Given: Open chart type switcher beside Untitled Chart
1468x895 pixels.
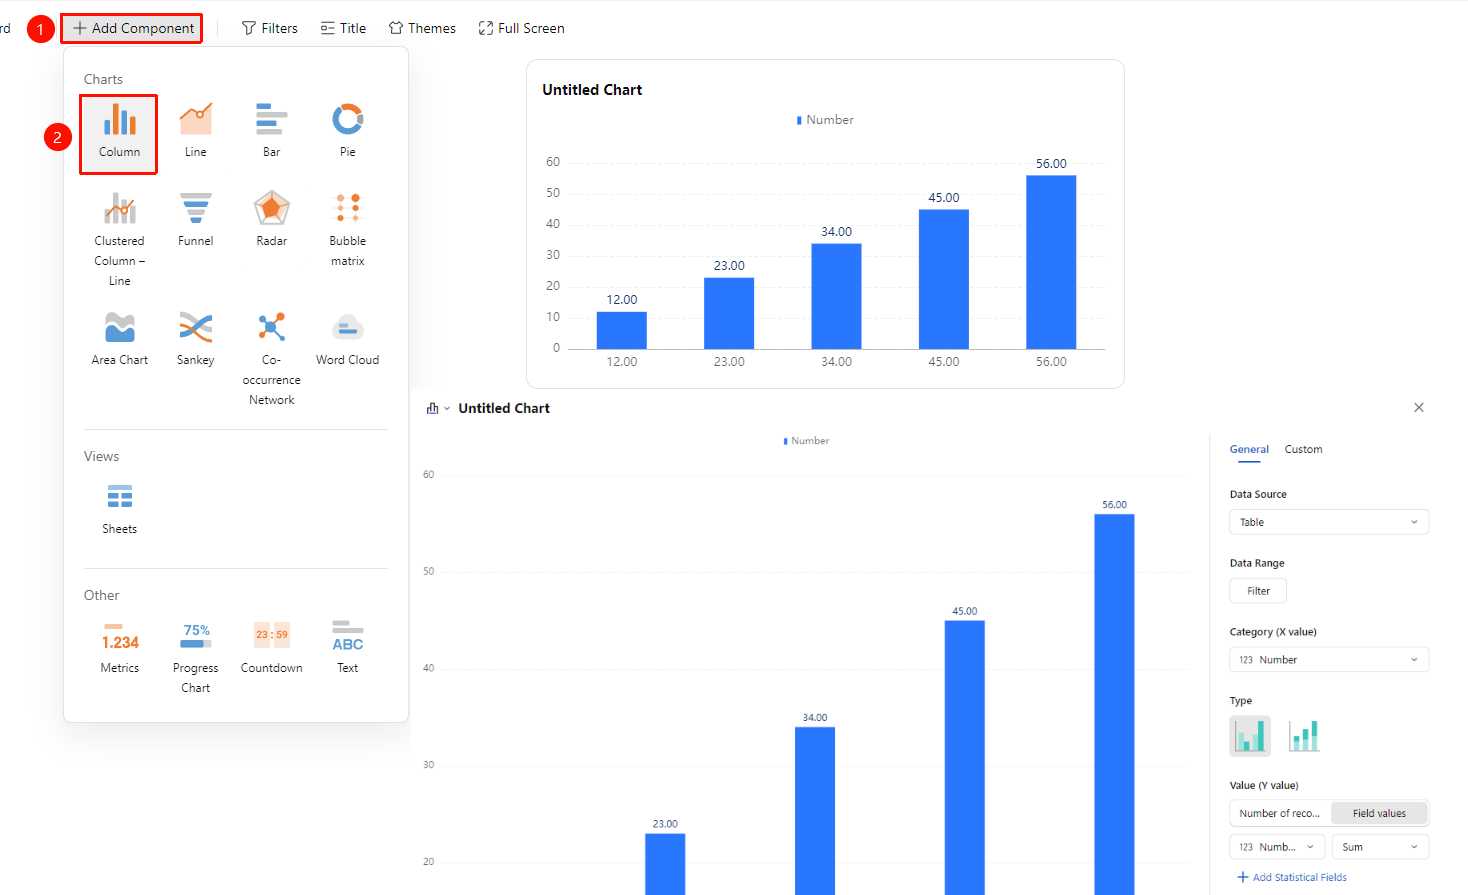Looking at the screenshot, I should click(x=438, y=408).
